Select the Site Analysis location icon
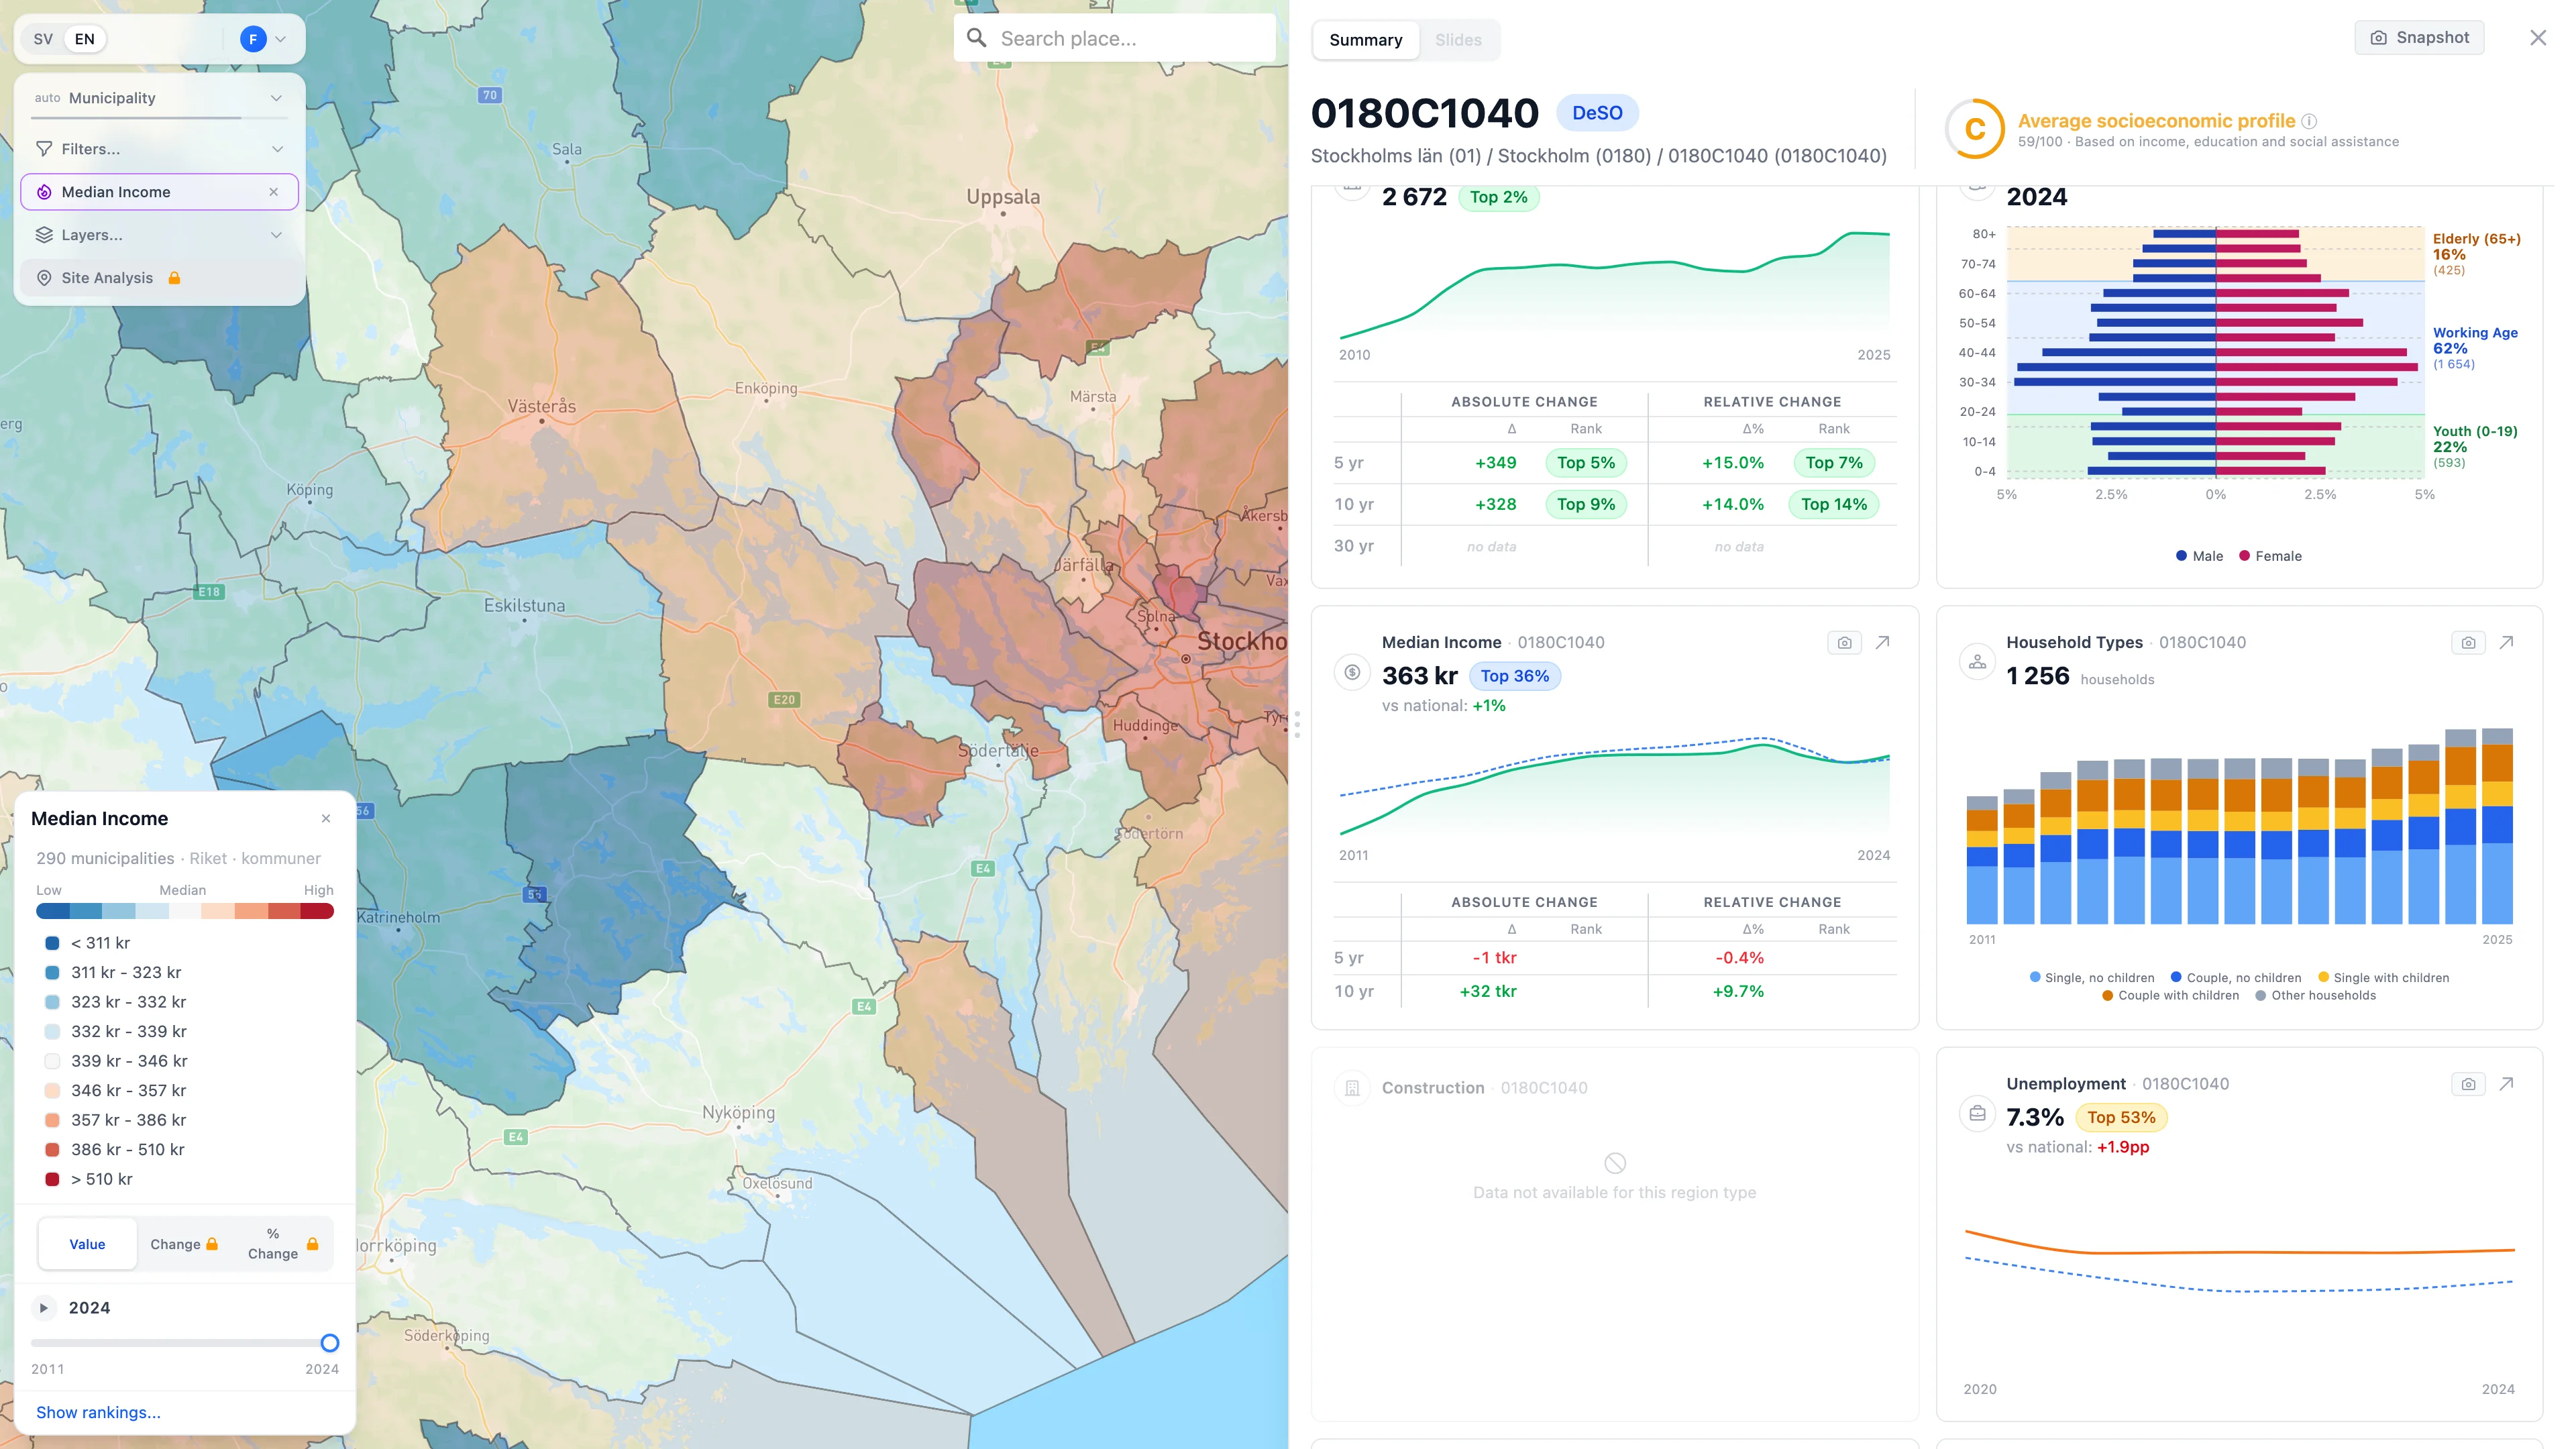The image size is (2576, 1449). [44, 278]
